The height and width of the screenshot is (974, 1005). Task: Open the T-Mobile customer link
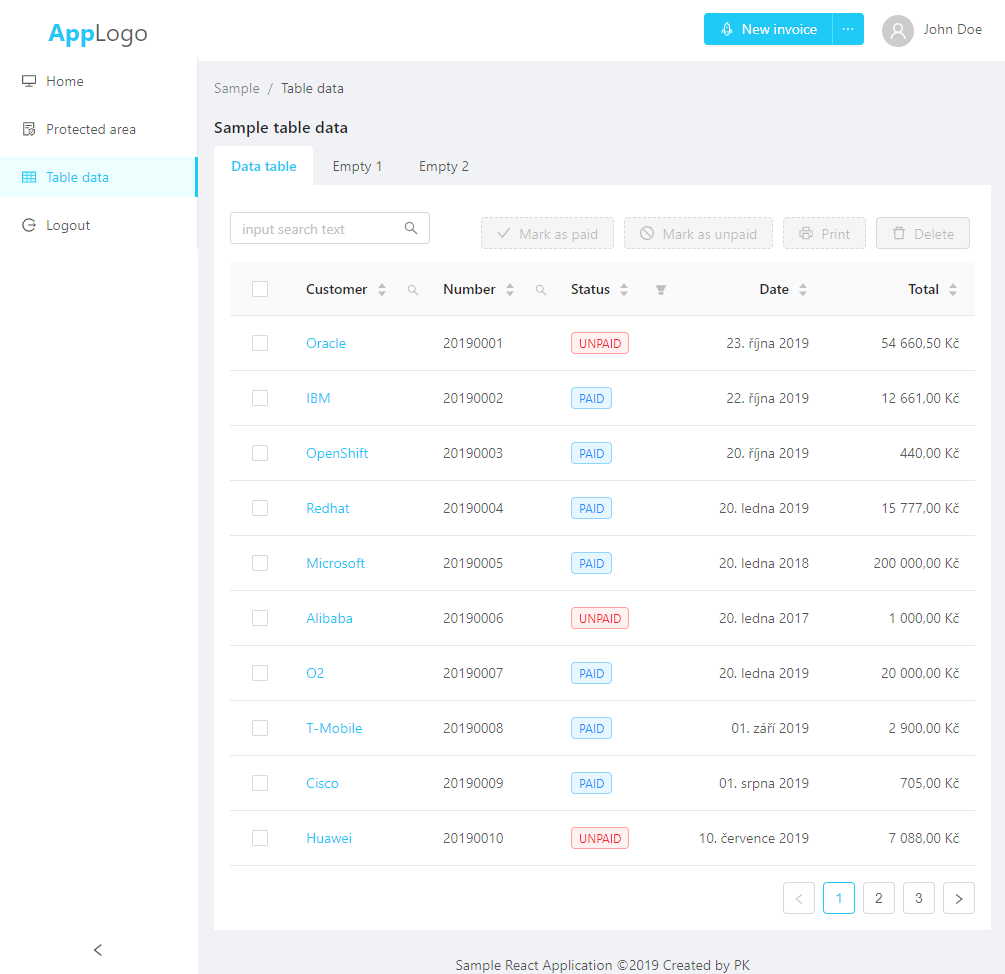(x=334, y=729)
